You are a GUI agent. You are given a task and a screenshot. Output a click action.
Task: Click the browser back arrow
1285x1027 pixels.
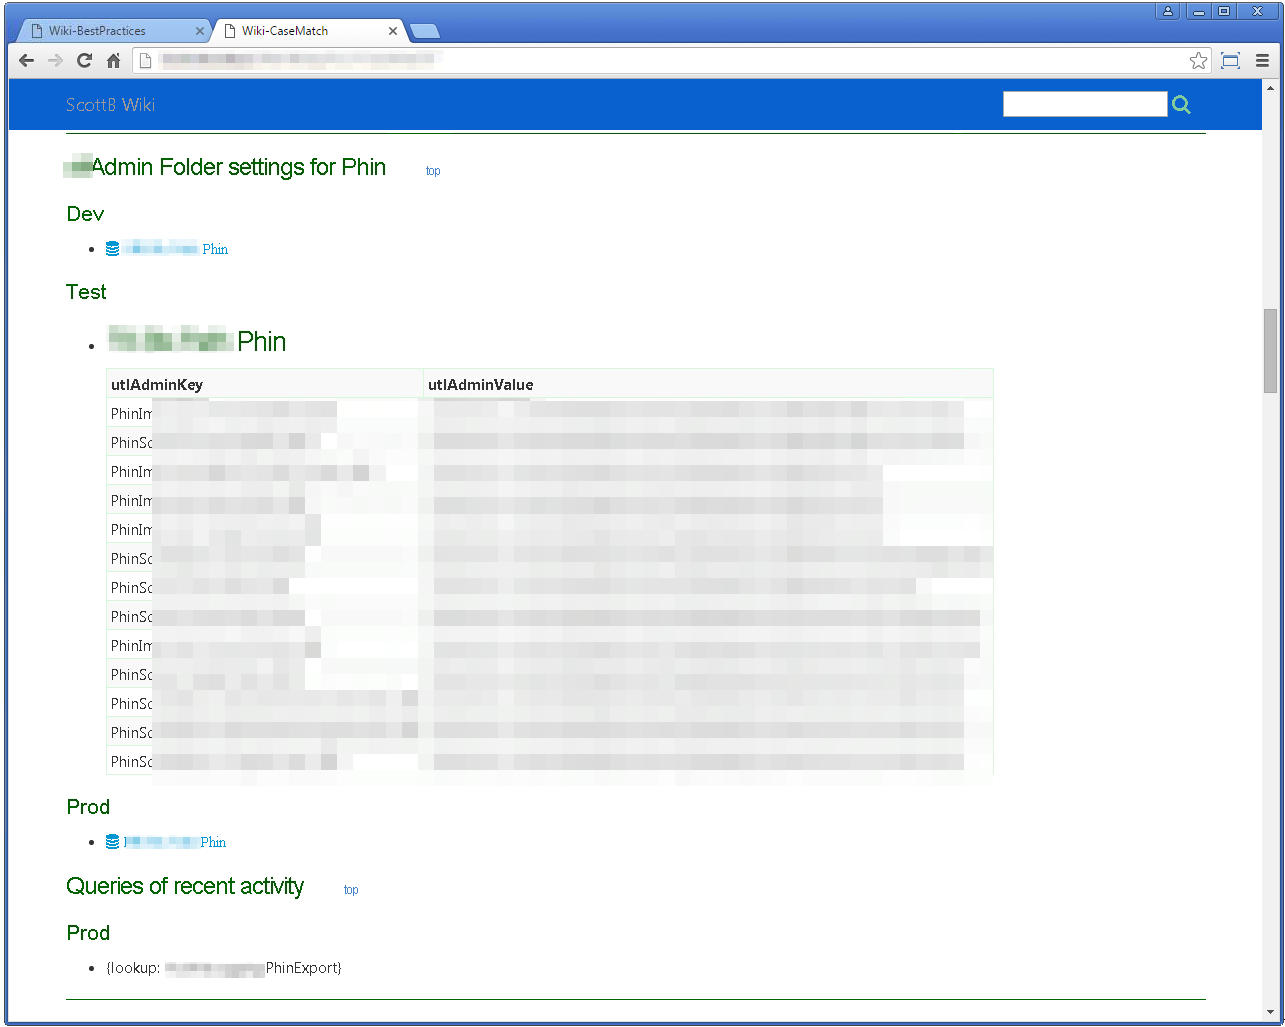click(x=27, y=61)
